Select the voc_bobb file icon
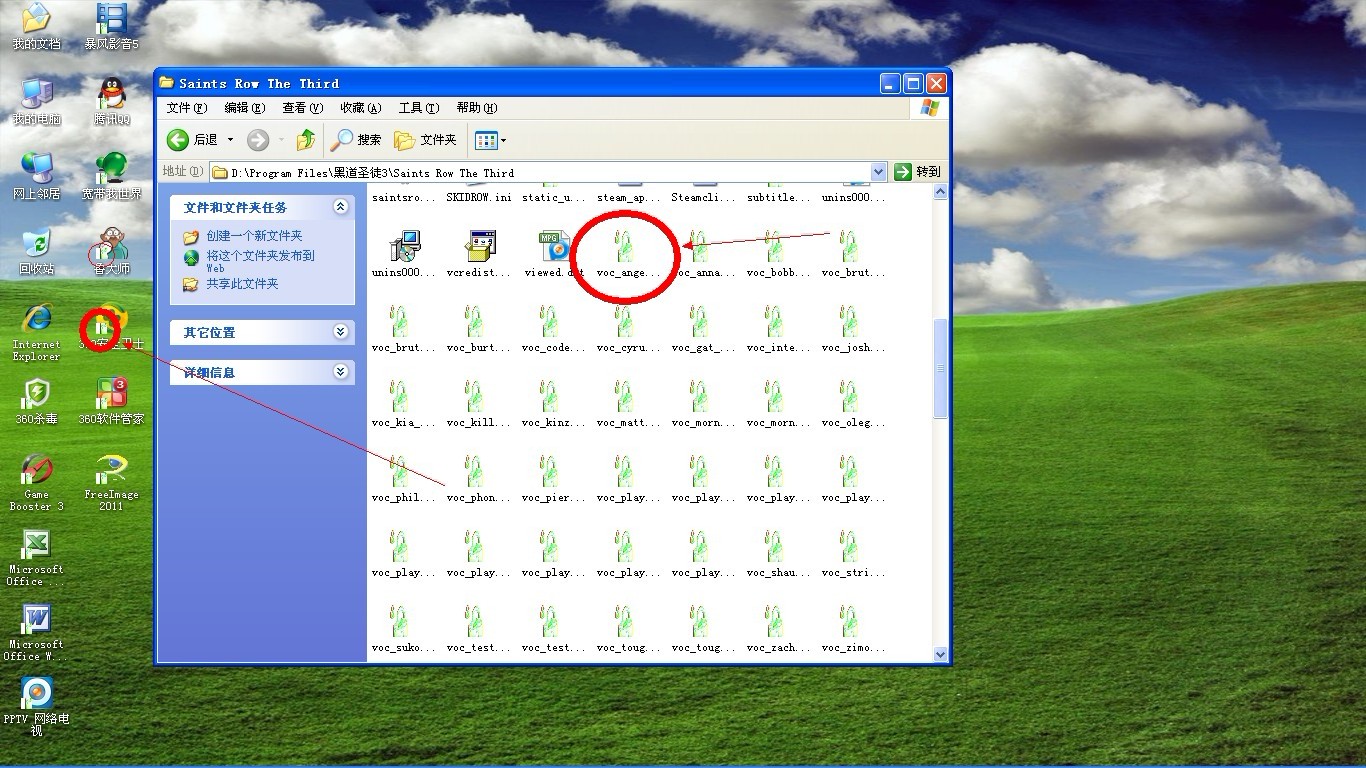This screenshot has height=768, width=1366. pos(774,245)
